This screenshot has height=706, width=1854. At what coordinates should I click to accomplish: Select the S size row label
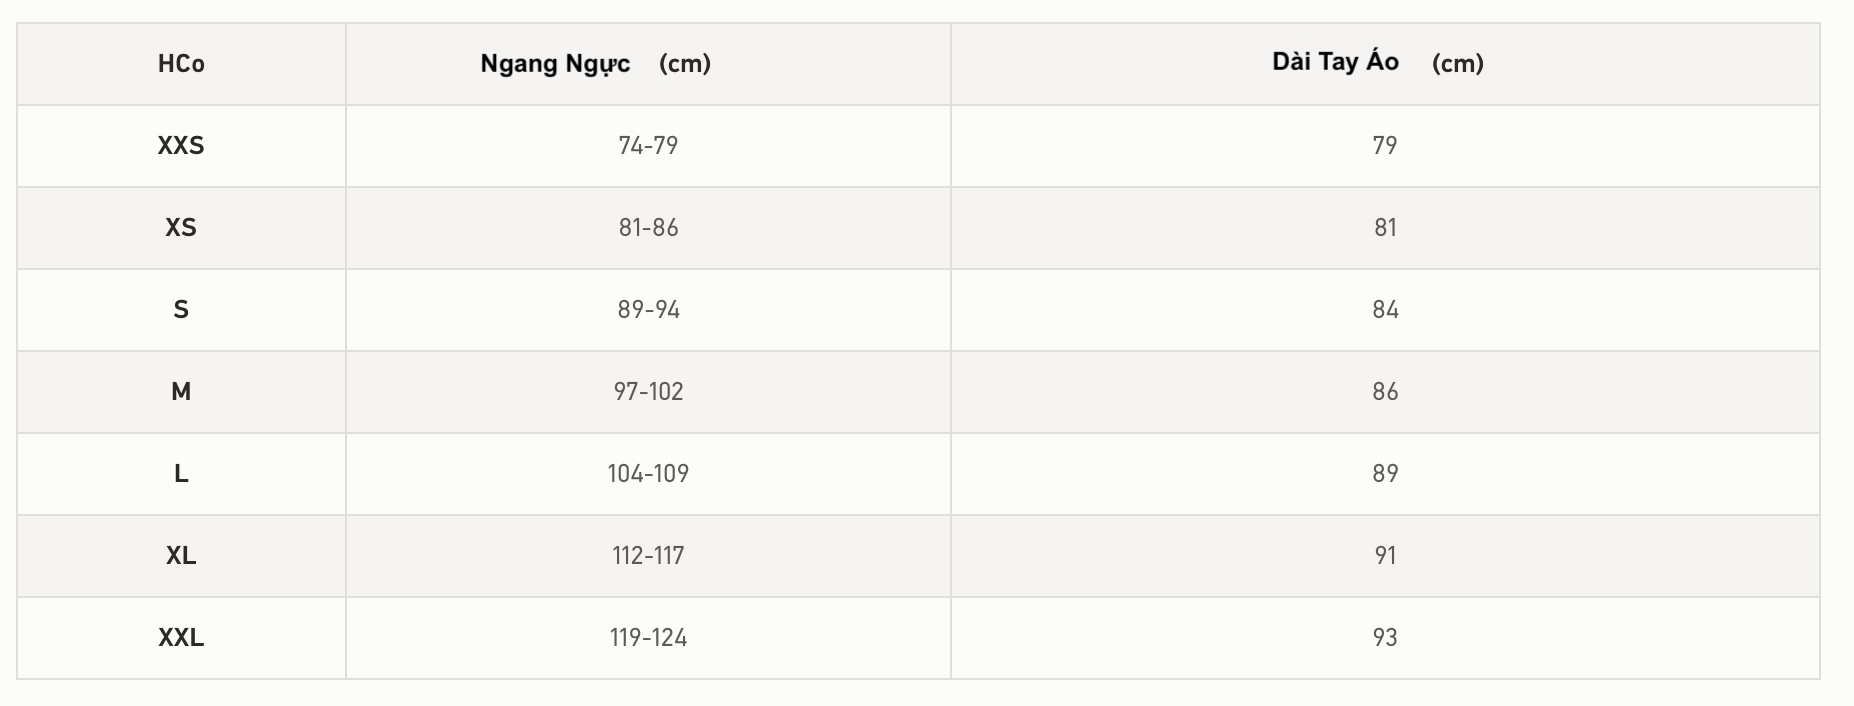click(181, 310)
